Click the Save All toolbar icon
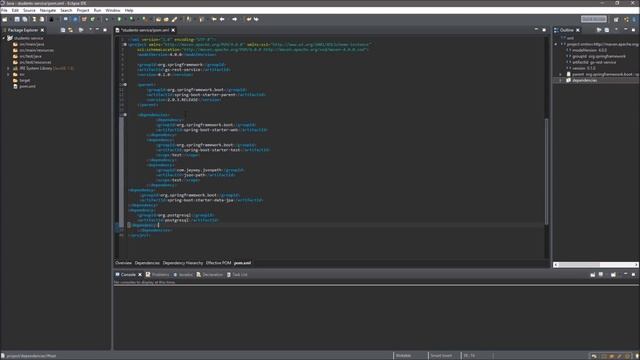 pos(25,19)
